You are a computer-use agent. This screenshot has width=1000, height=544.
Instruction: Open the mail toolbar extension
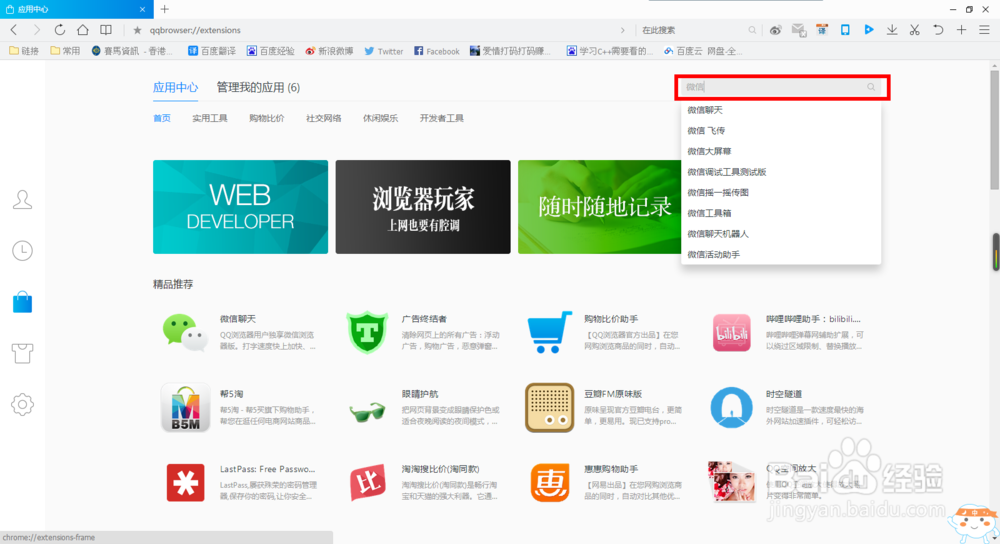tap(798, 30)
